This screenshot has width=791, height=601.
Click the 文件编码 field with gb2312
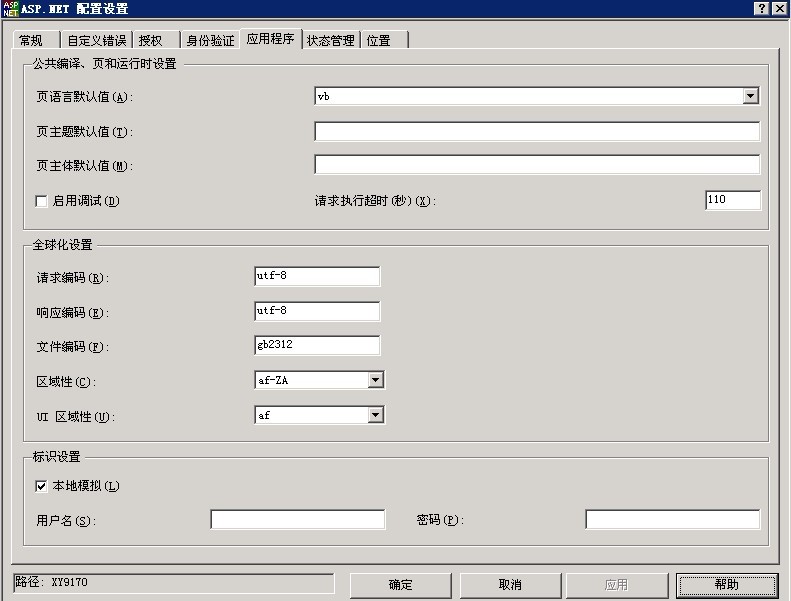click(317, 345)
